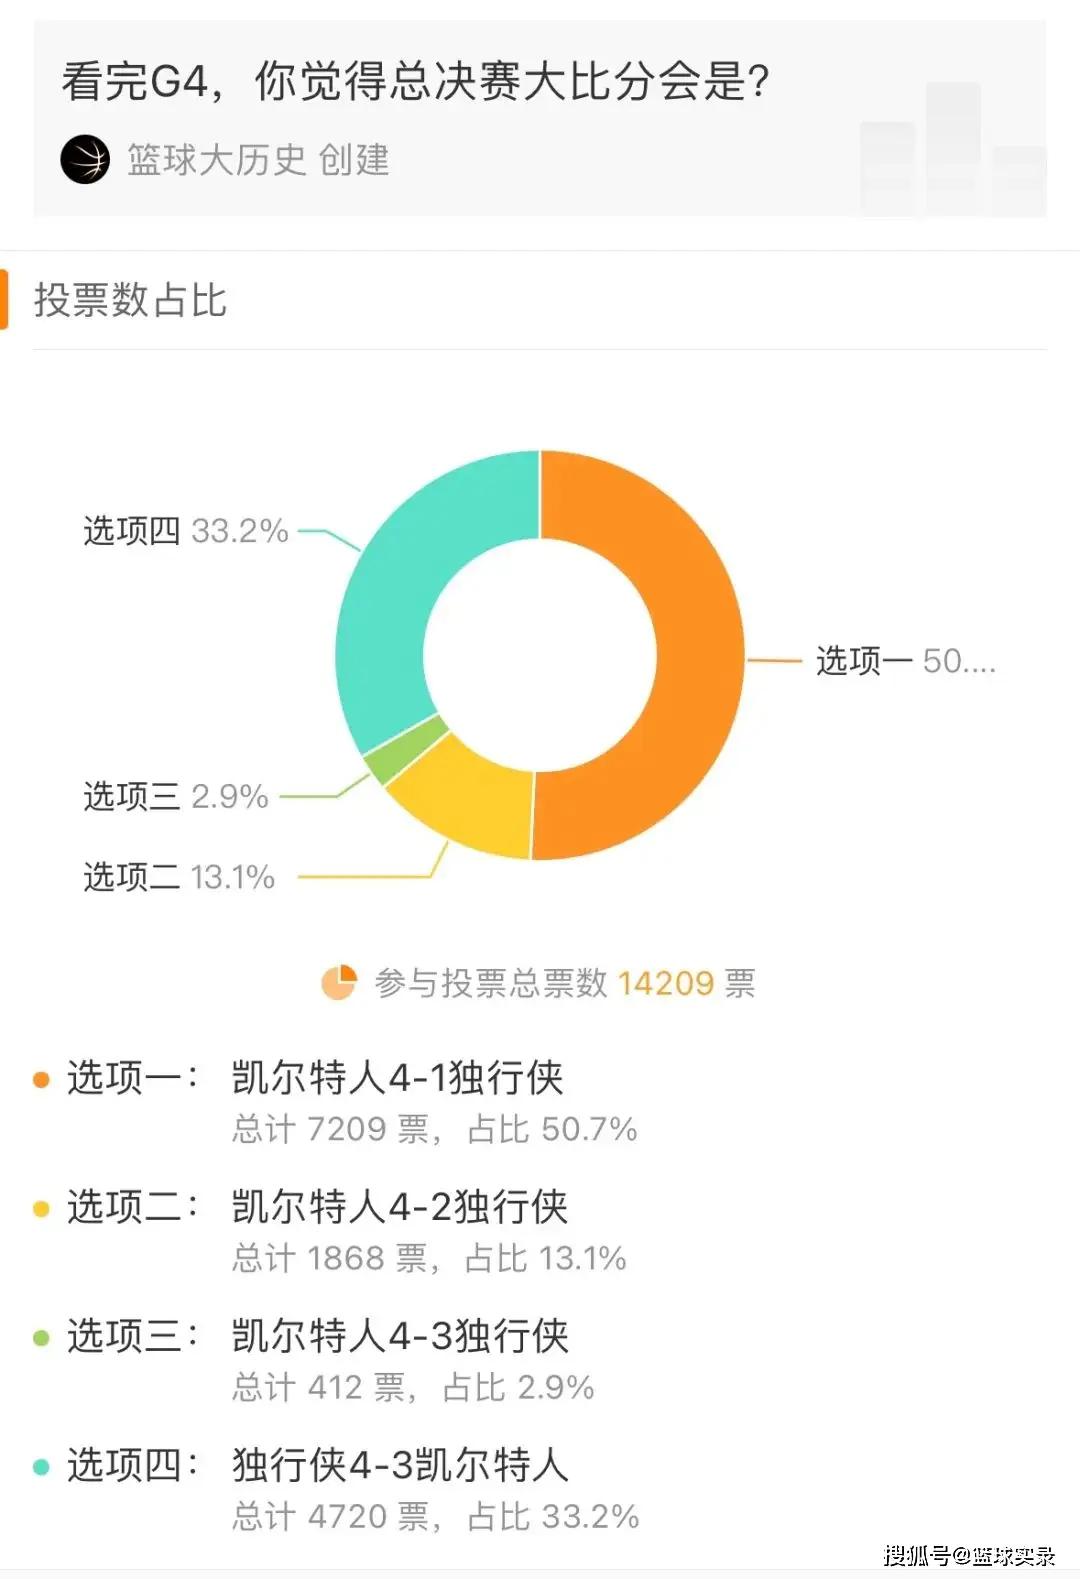Screen dimensions: 1080x1579
Task: Select the small green 选项三 donut segment
Action: click(x=404, y=748)
